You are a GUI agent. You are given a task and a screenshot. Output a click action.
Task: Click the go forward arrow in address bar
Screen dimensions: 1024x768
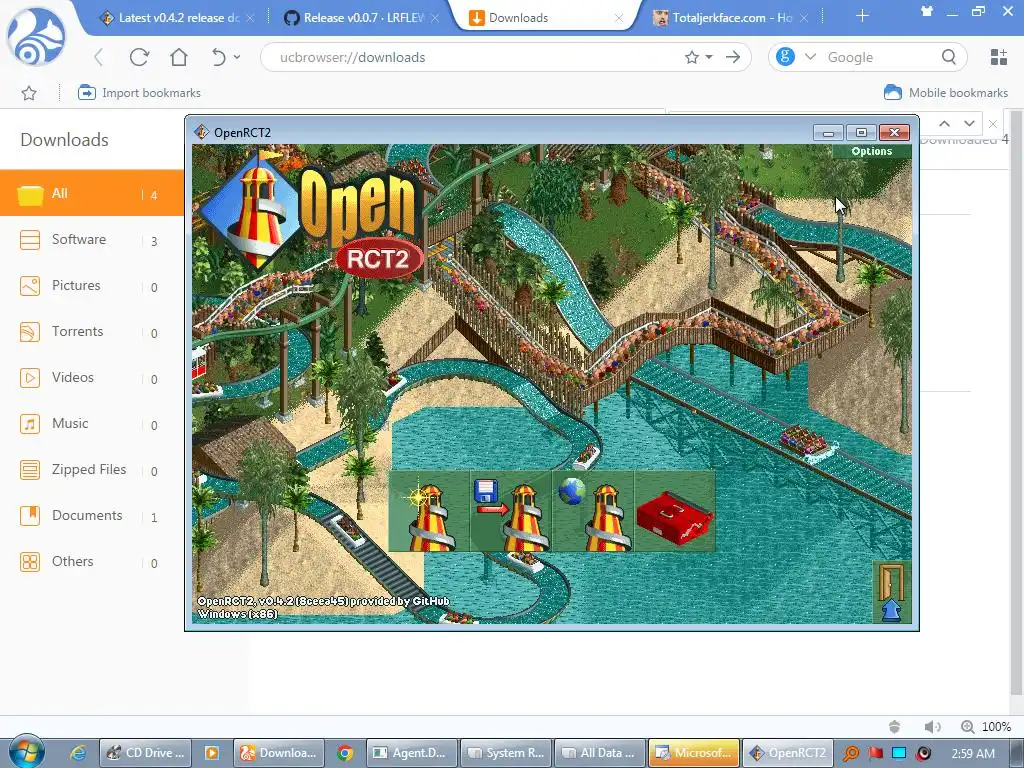pyautogui.click(x=733, y=57)
